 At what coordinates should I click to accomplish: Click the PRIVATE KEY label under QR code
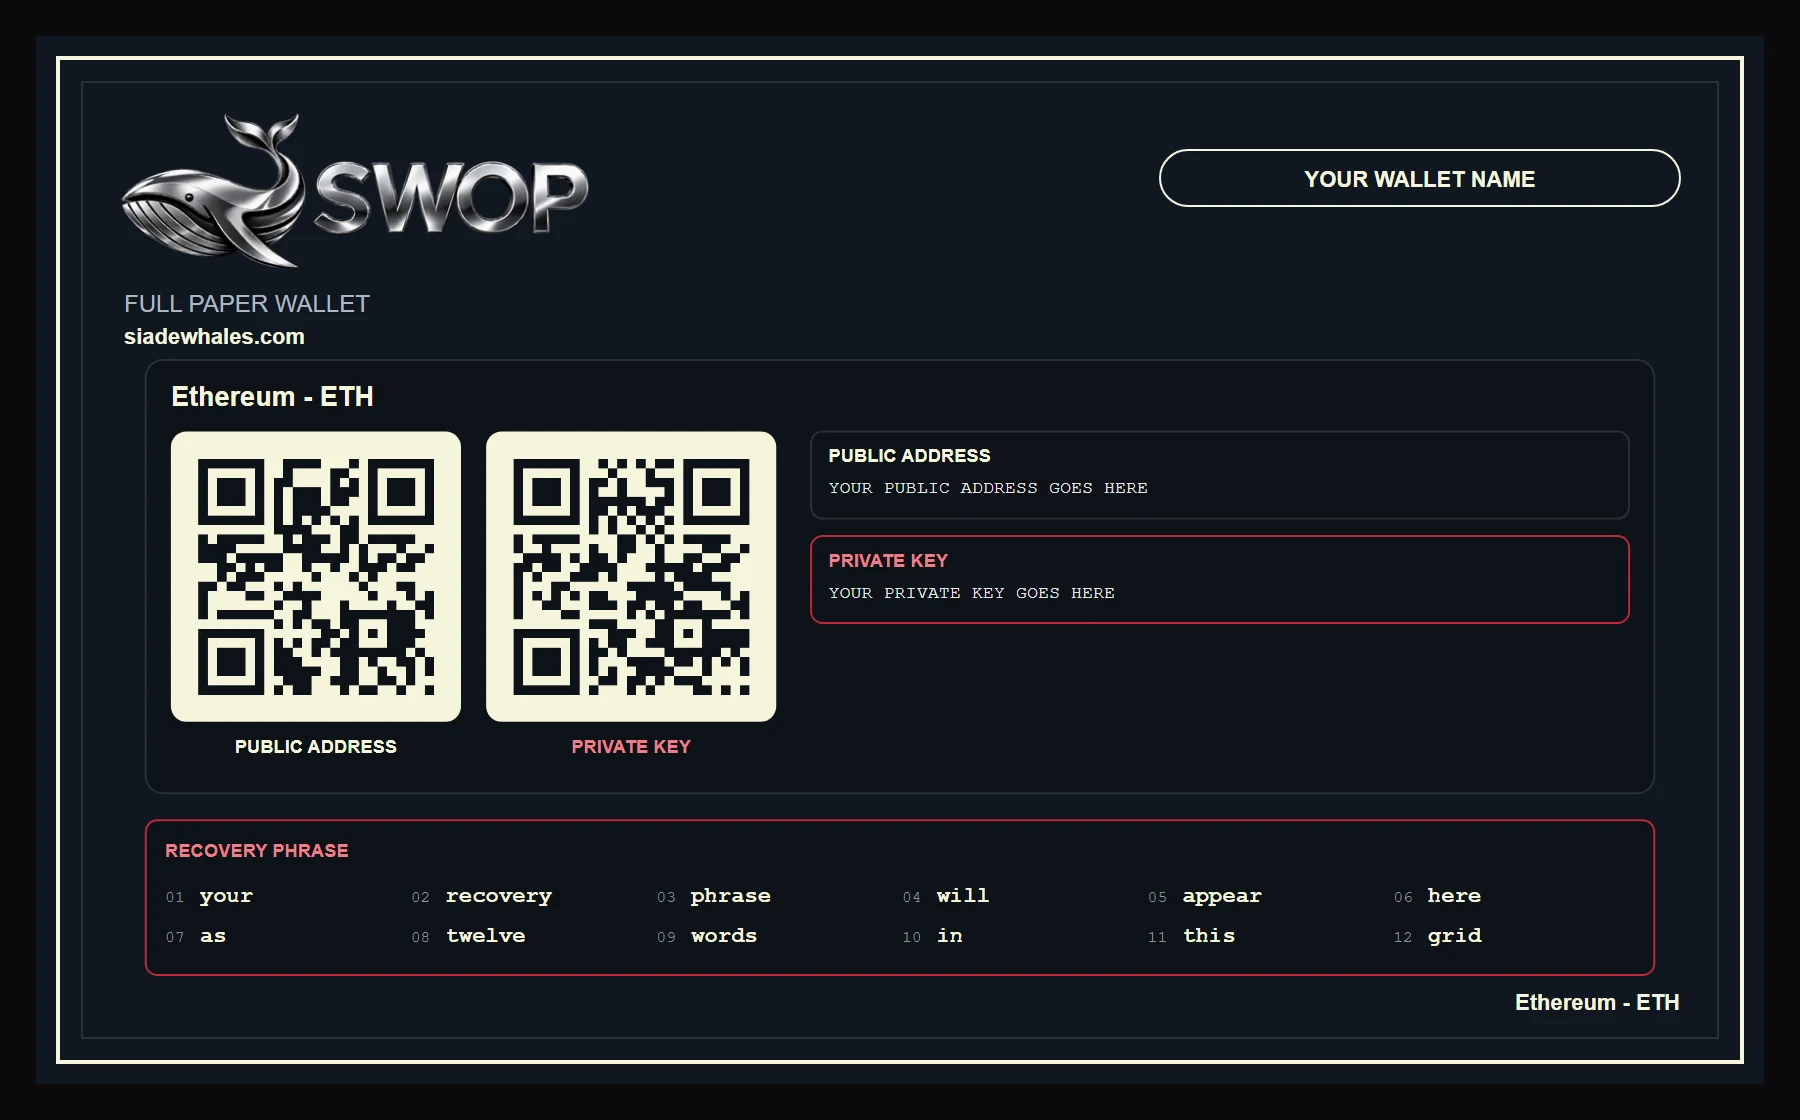point(631,747)
